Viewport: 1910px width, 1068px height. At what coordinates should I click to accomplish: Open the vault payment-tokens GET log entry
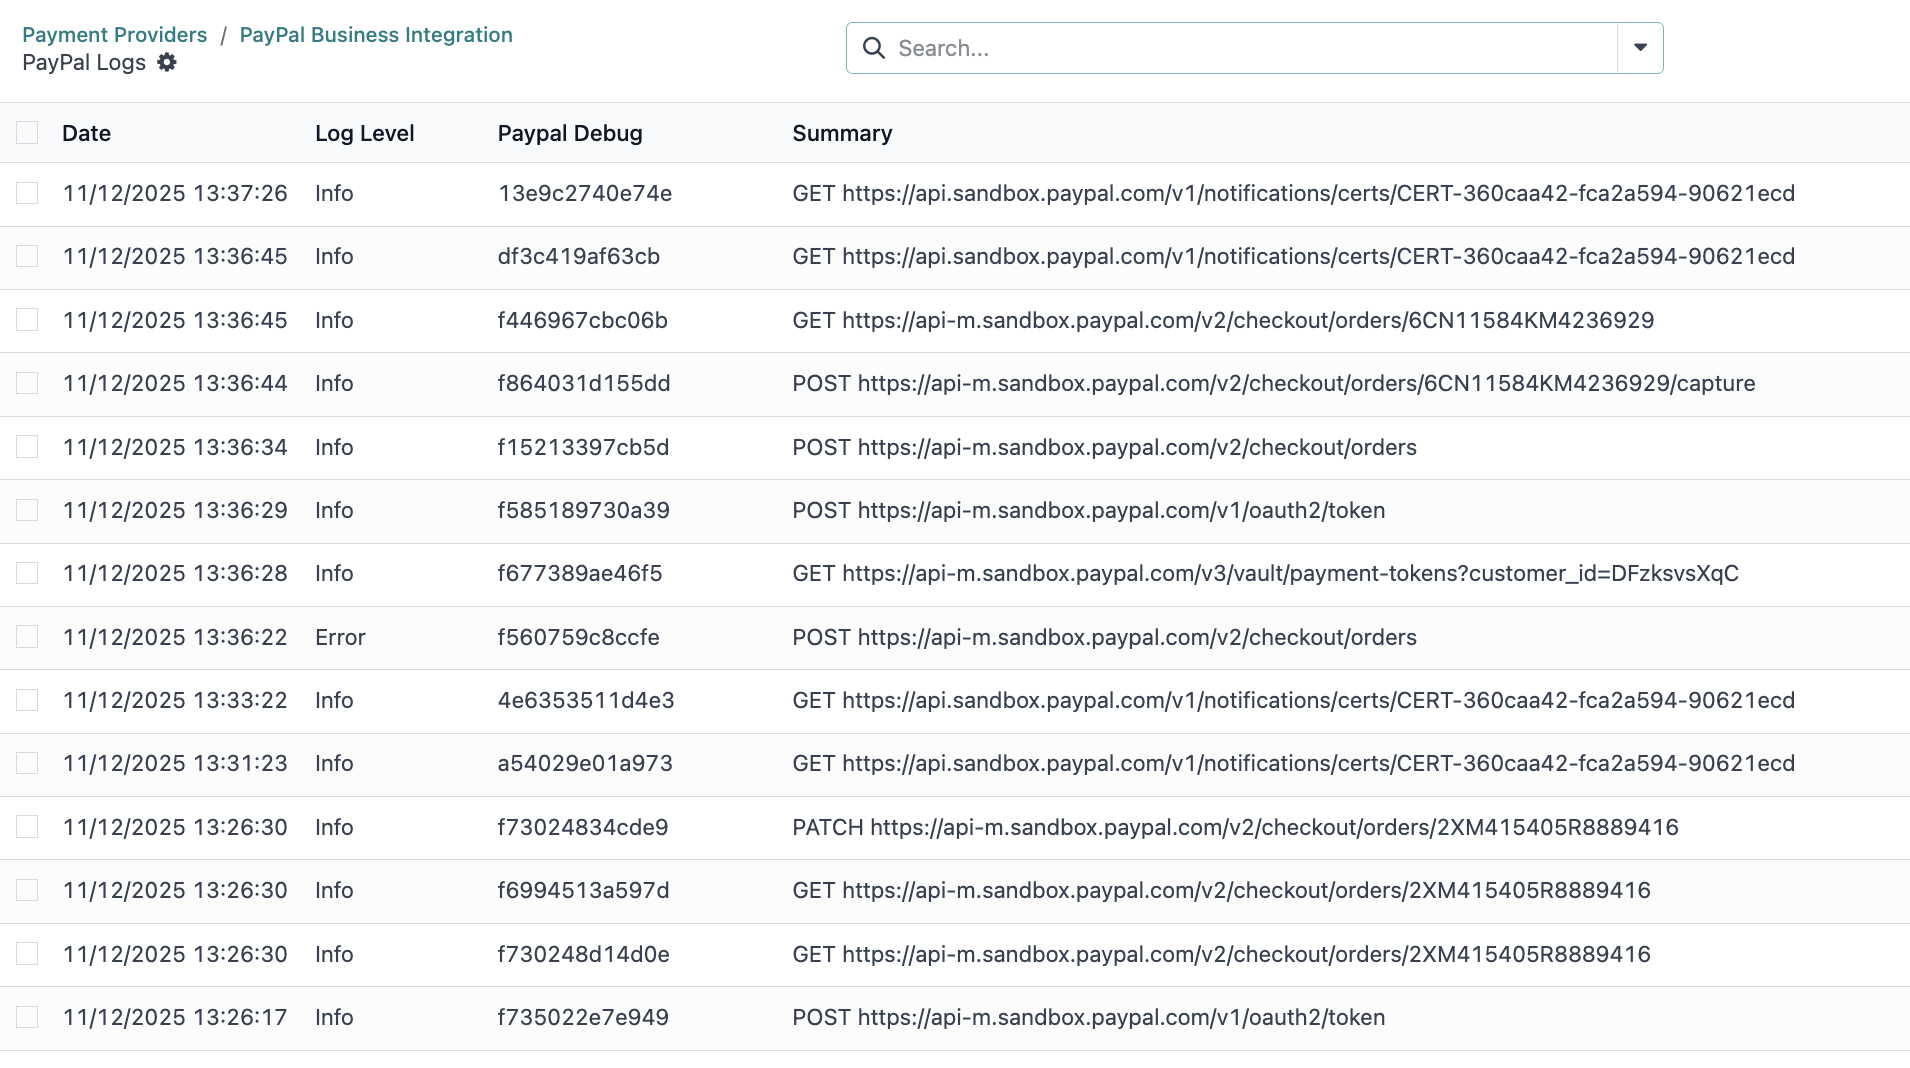tap(1265, 573)
